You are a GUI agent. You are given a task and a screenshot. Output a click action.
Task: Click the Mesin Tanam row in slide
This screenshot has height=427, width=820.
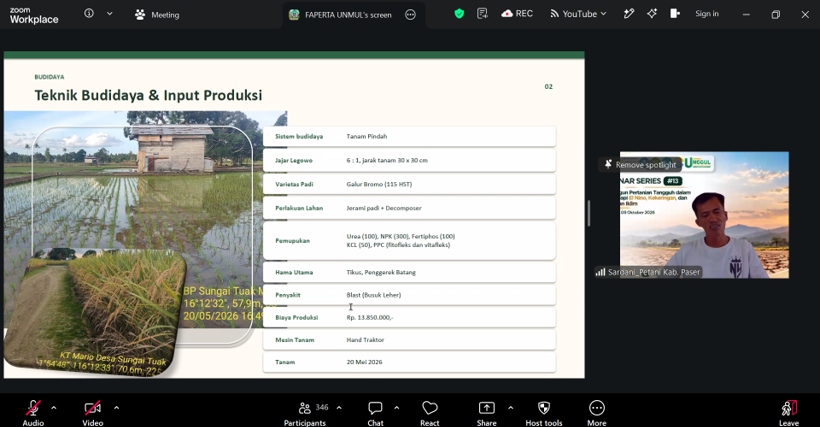[x=409, y=340]
